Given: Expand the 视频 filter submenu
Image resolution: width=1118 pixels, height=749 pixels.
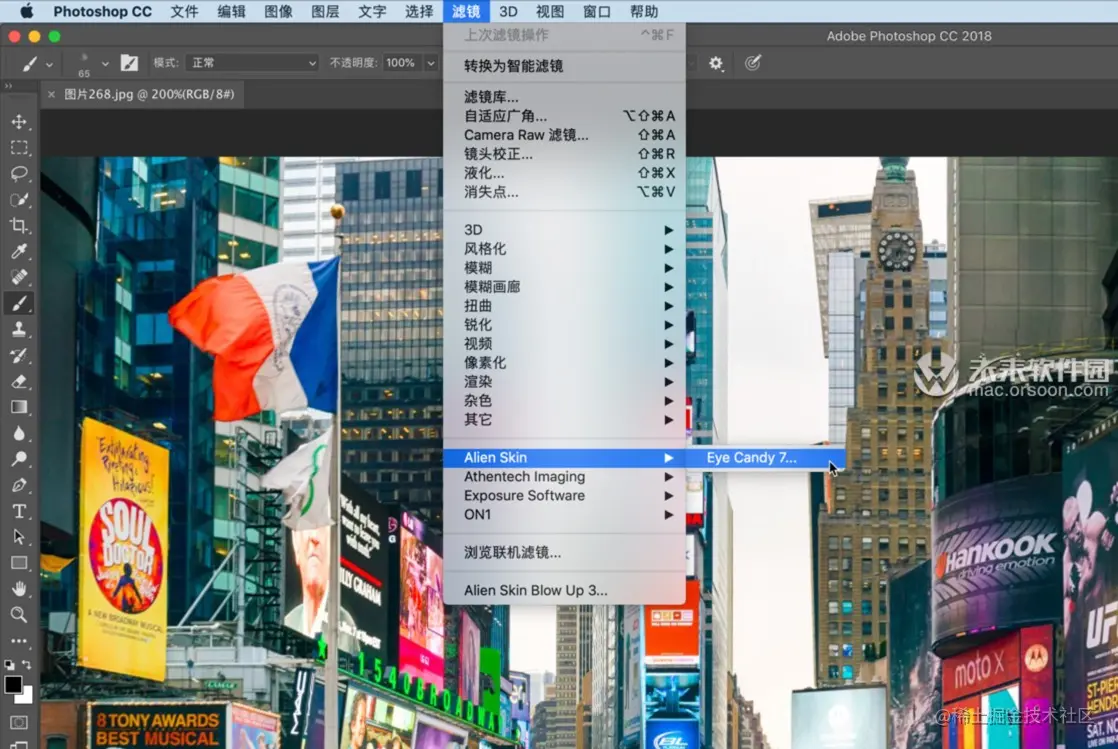Looking at the screenshot, I should point(564,343).
